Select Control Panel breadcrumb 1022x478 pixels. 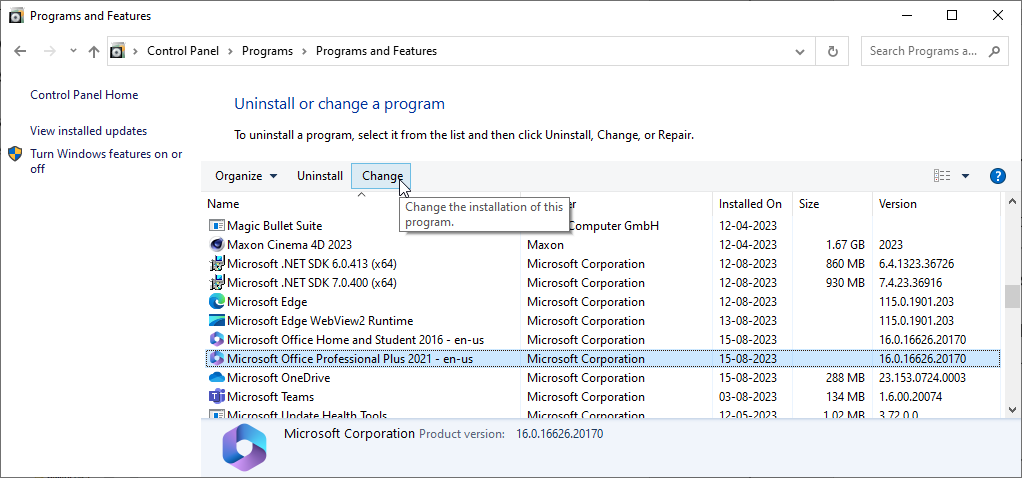click(x=183, y=51)
